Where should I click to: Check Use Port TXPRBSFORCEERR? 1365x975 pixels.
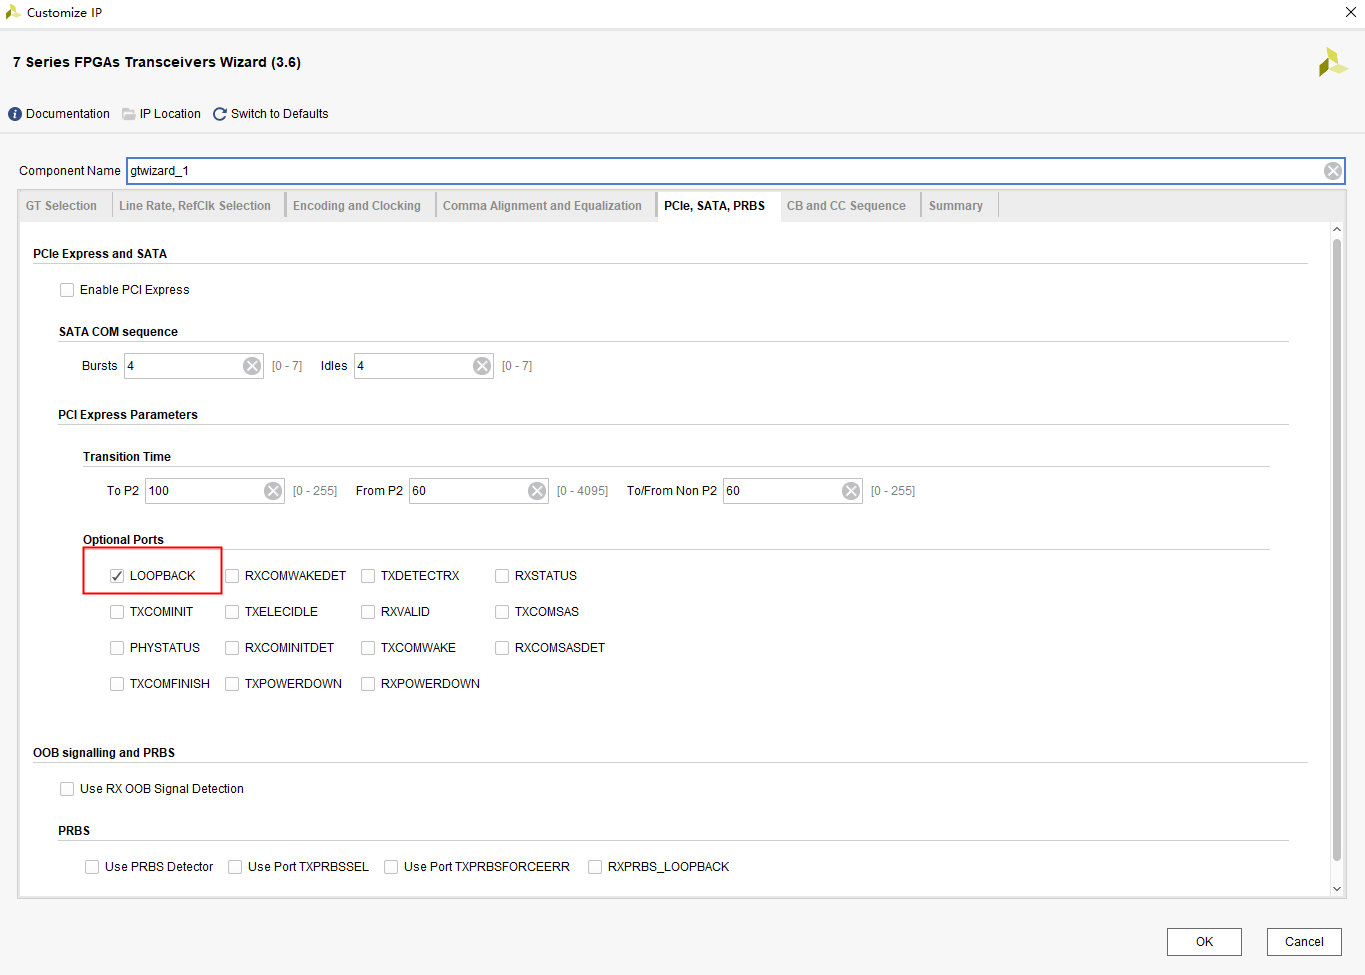(x=391, y=867)
